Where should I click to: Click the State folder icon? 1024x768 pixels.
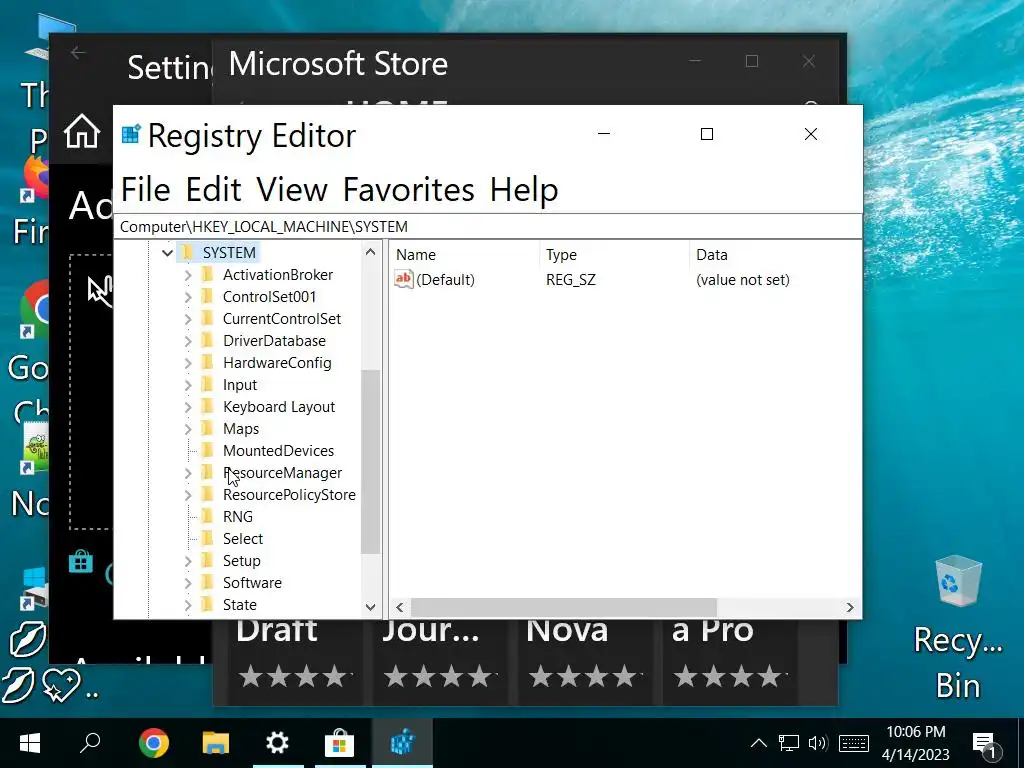pos(207,604)
